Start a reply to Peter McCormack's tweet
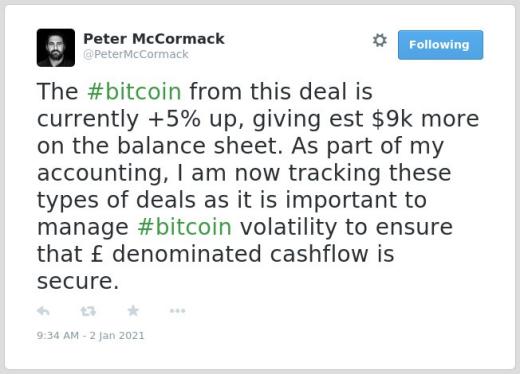Viewport: 520px width, 374px height. 43,311
